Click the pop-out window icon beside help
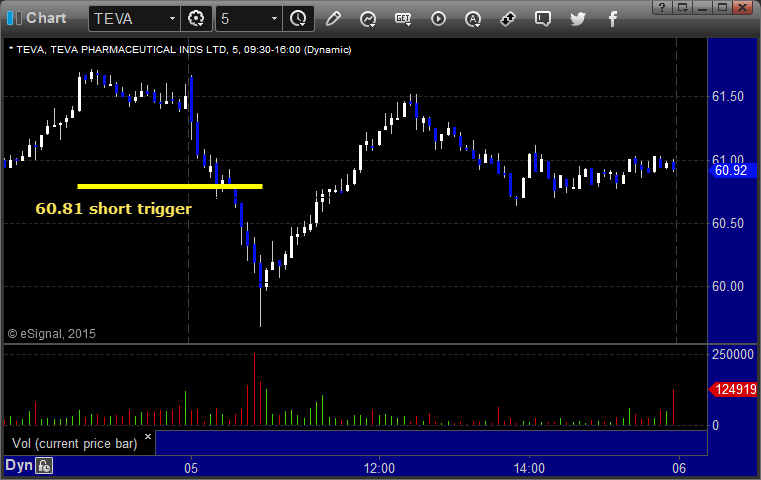This screenshot has height=480, width=761. click(683, 7)
